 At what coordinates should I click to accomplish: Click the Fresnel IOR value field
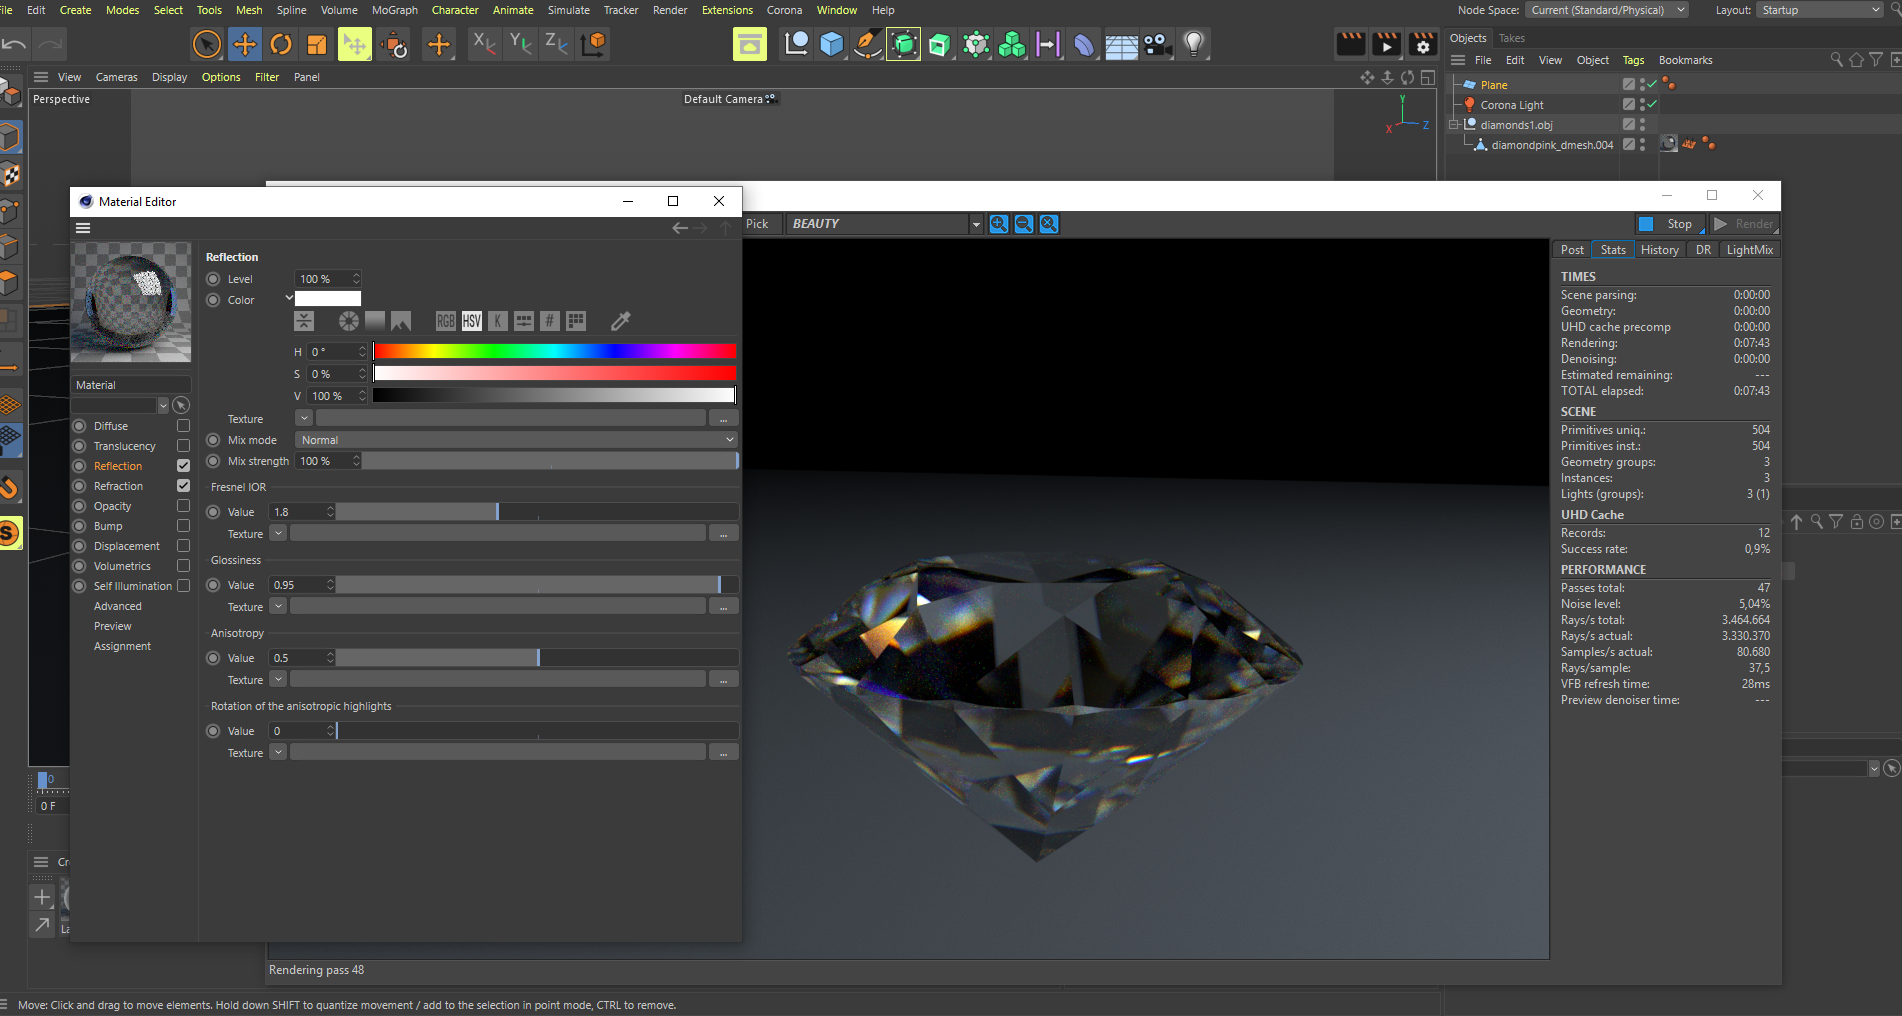pos(303,512)
